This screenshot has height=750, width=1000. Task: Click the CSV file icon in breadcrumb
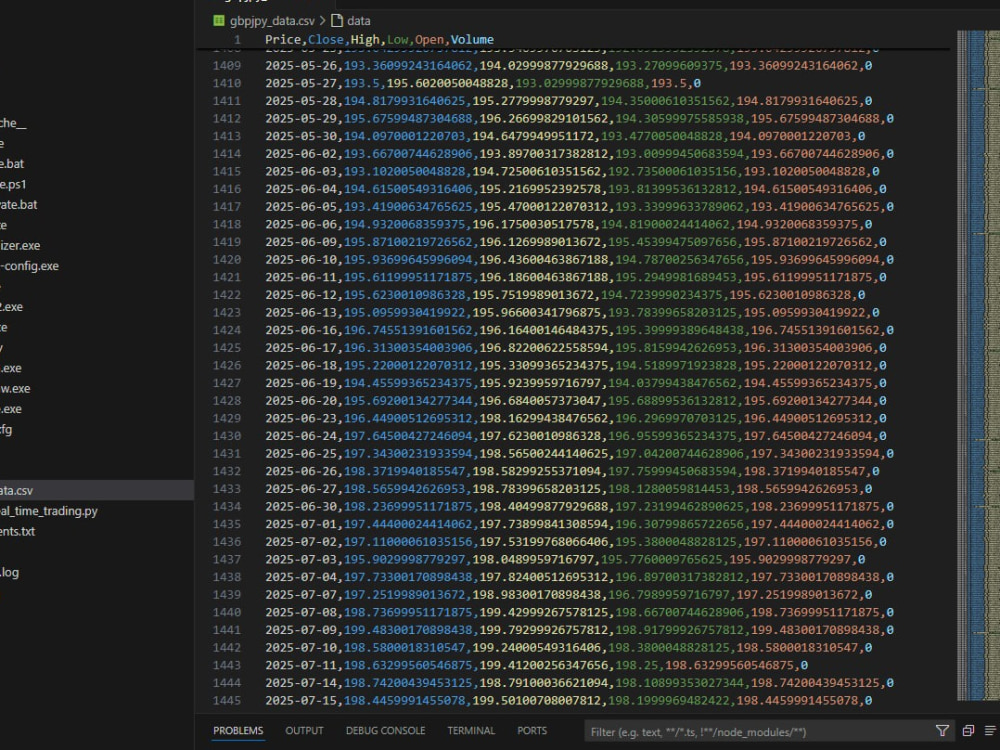[219, 20]
